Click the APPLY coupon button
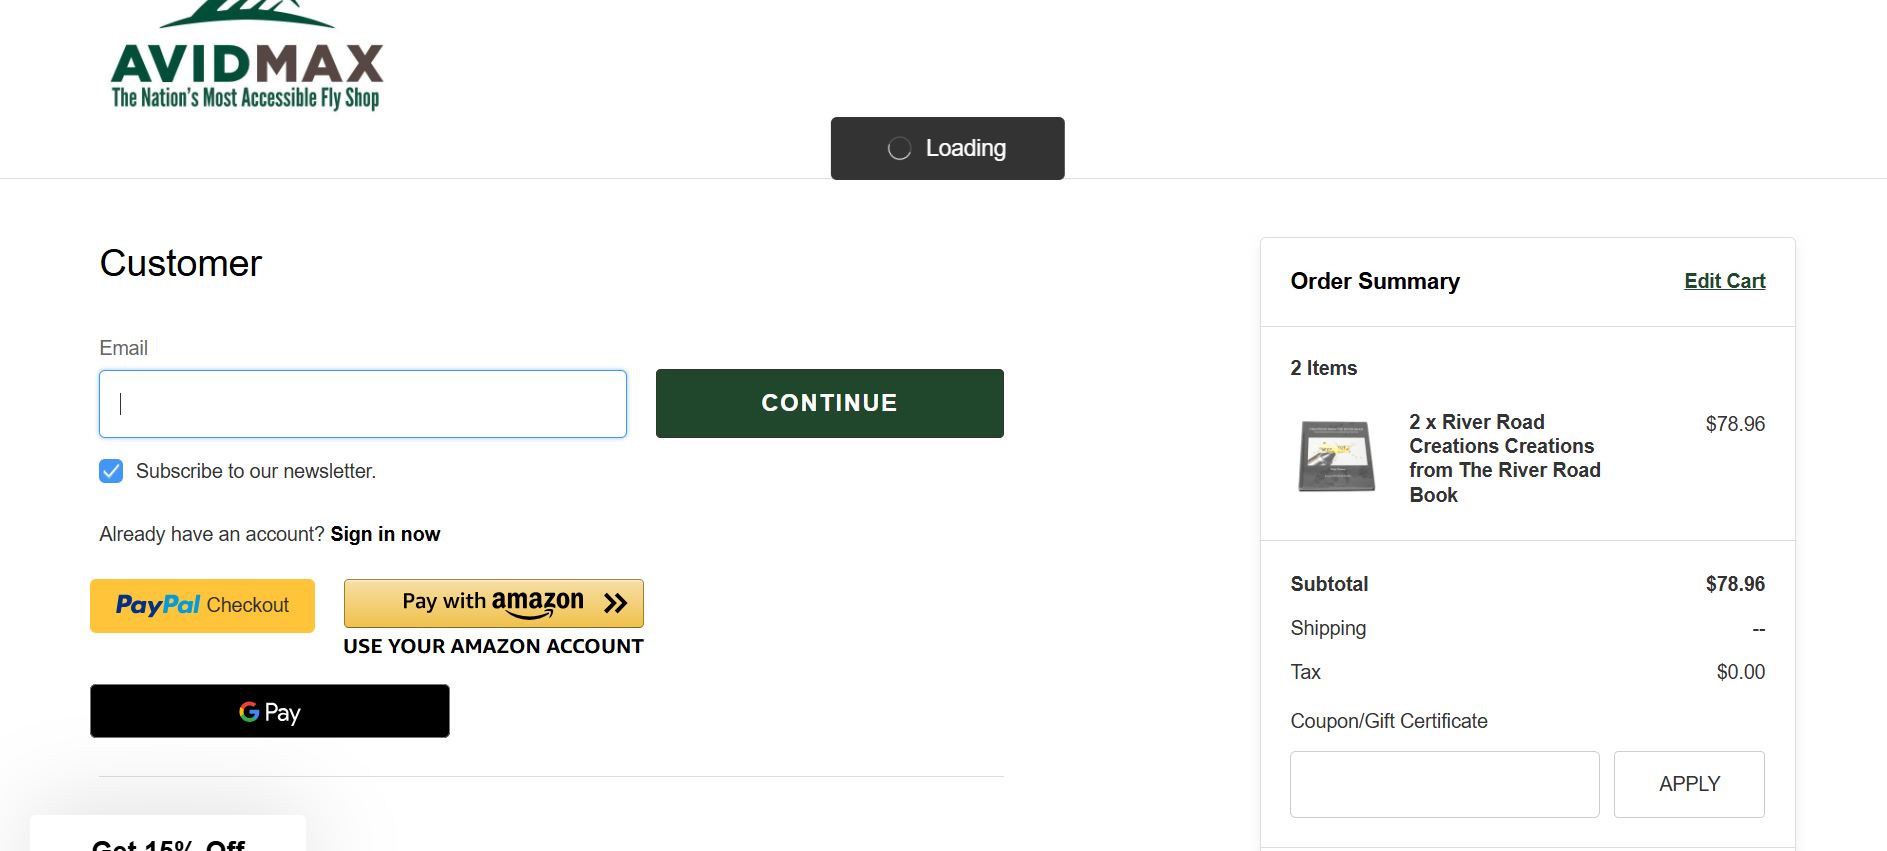 [x=1688, y=784]
